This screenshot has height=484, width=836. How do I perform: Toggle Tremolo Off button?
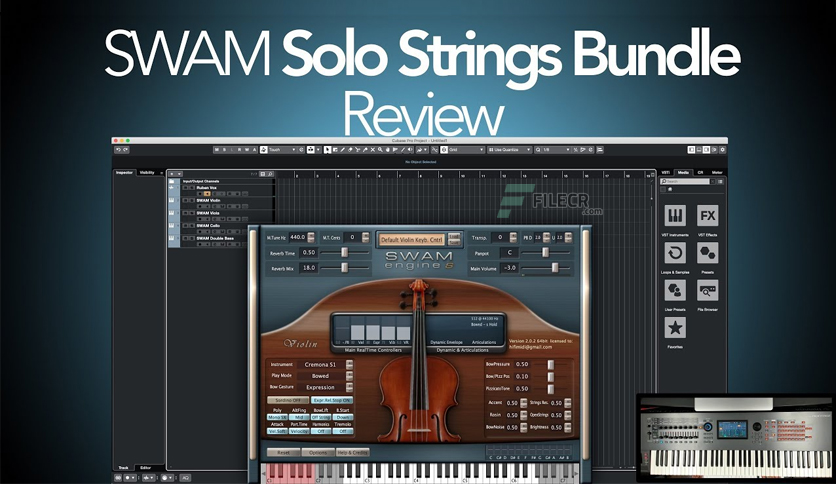pos(343,431)
